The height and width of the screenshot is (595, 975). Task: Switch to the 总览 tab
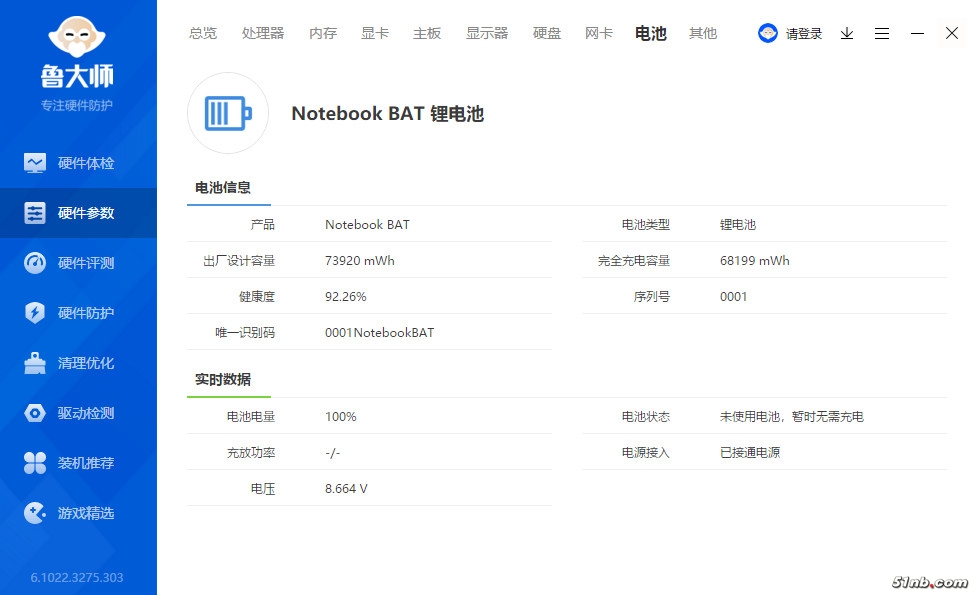click(x=203, y=33)
